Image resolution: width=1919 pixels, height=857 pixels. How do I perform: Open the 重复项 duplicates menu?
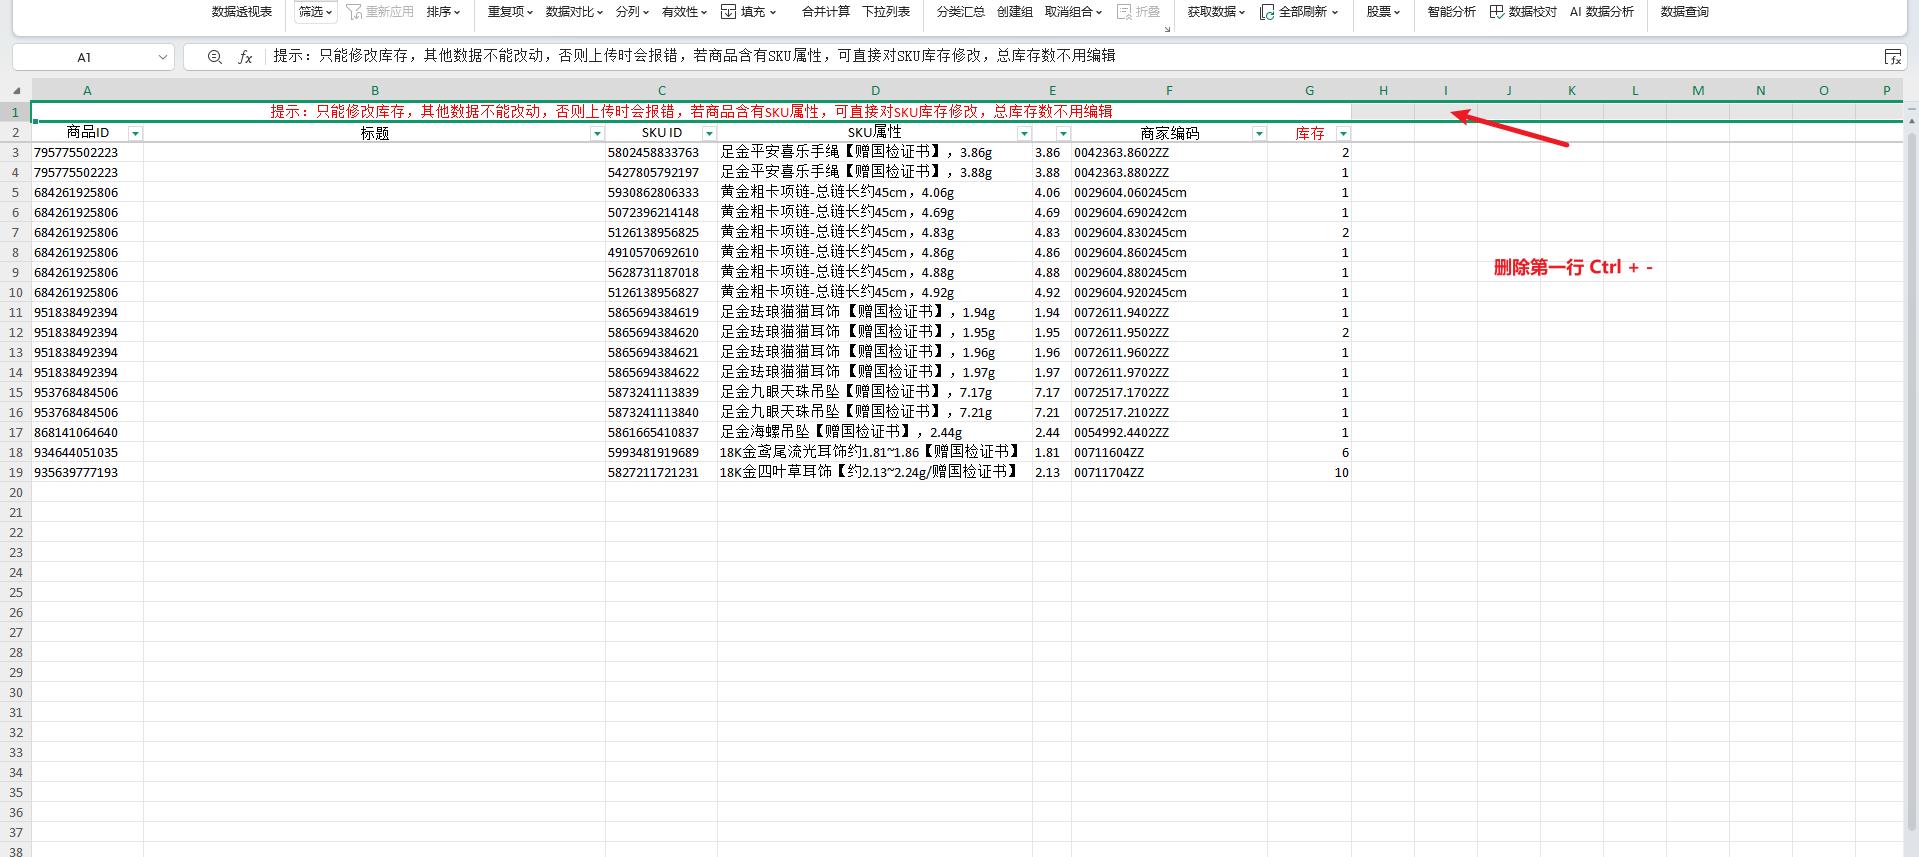510,12
